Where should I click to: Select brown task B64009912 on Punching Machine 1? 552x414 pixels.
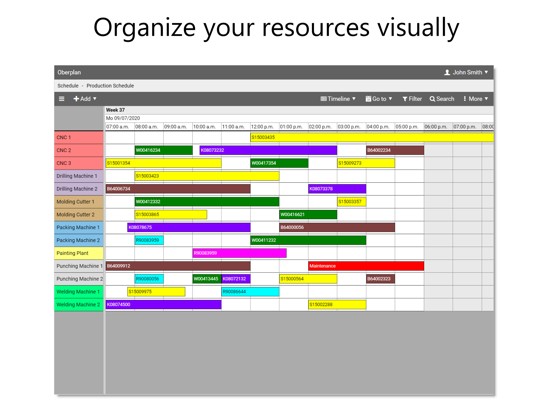[x=178, y=266]
